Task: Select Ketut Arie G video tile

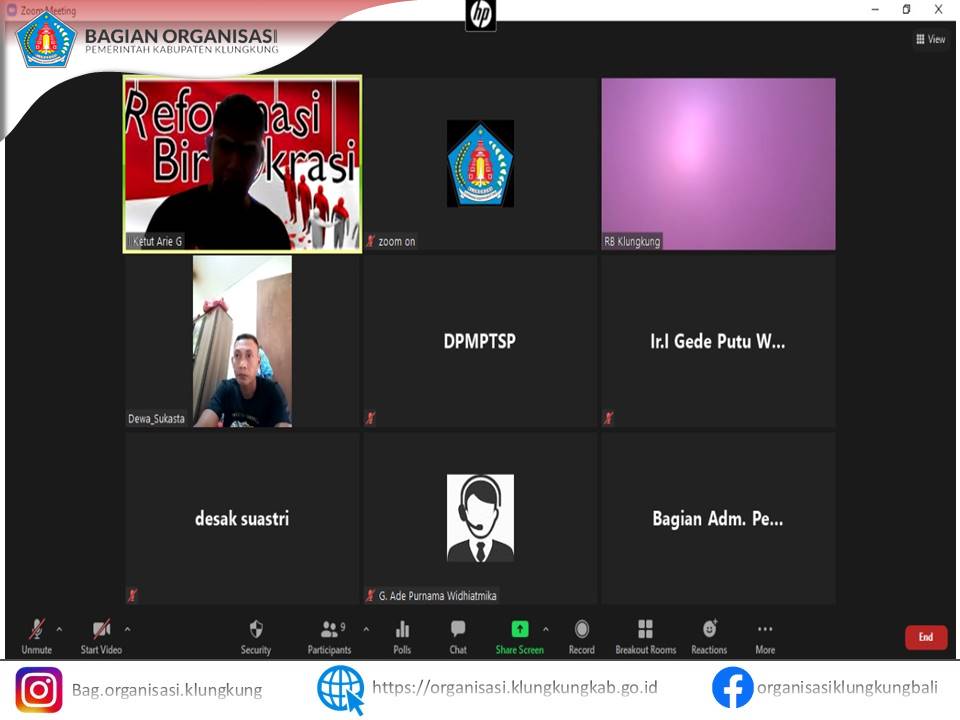Action: click(x=242, y=163)
